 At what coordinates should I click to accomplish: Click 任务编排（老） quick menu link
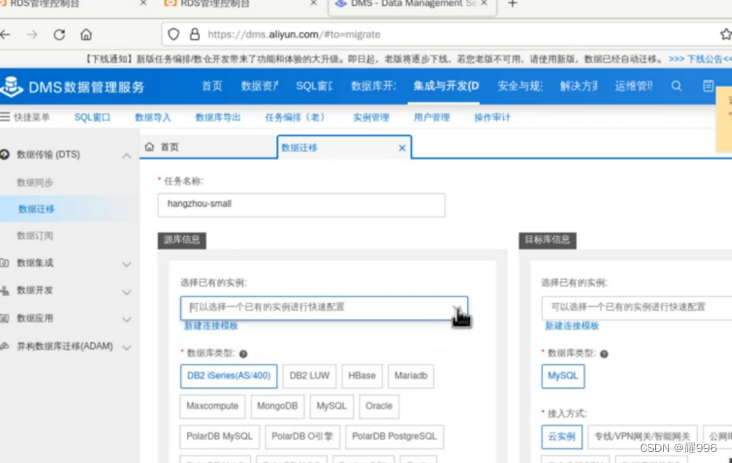[x=297, y=118]
